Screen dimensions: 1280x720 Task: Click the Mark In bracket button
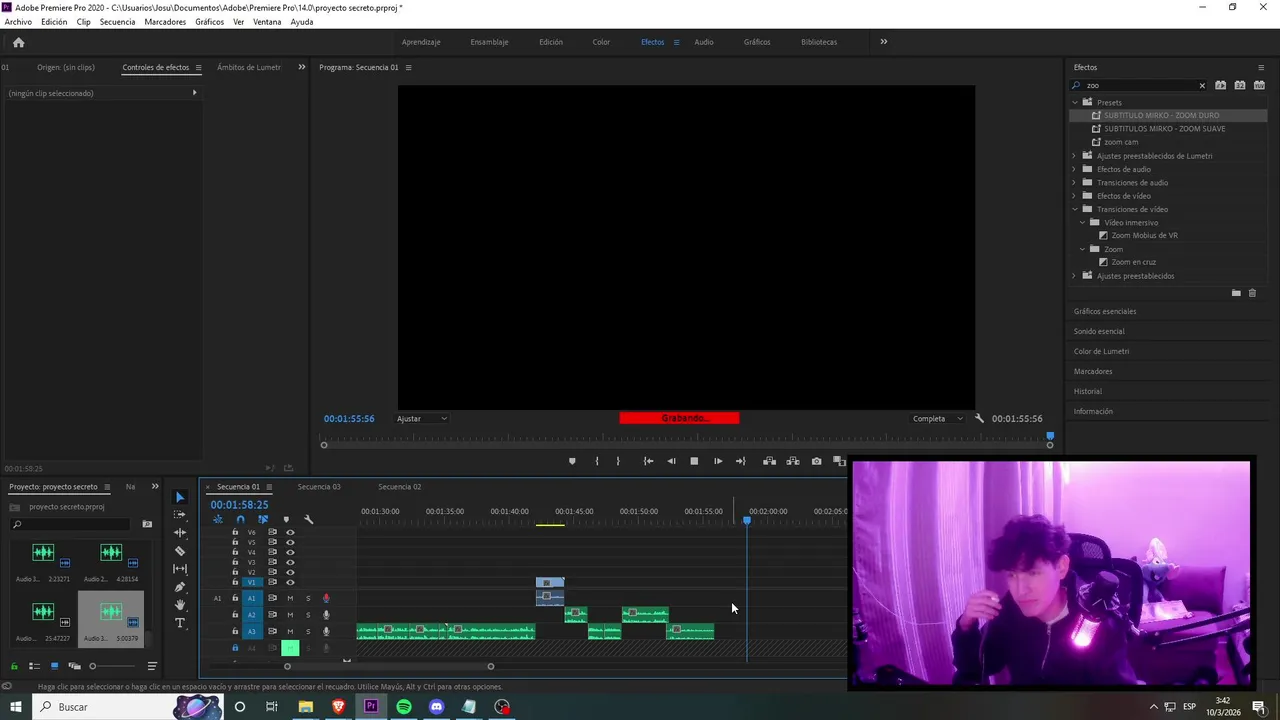[597, 461]
